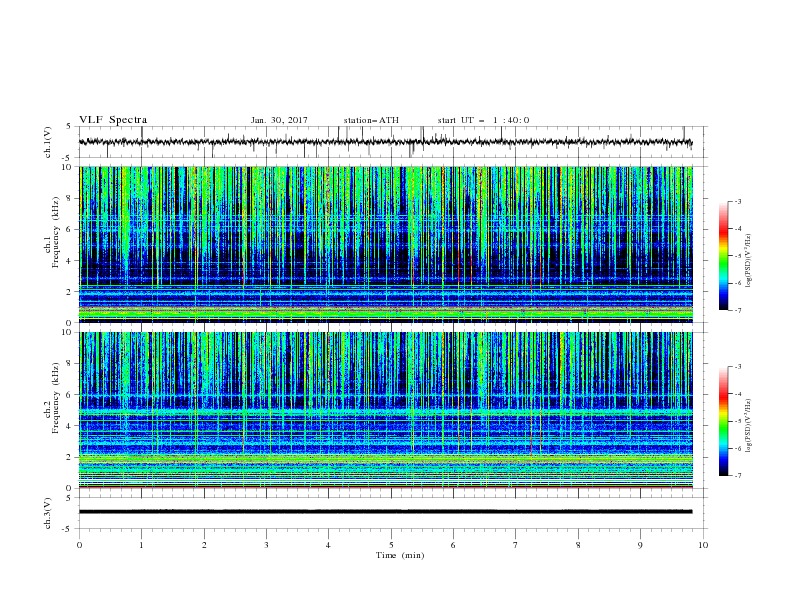The image size is (792, 612).
Task: Click the "-5" tick on the ch.2 colorbar
Action: point(737,421)
